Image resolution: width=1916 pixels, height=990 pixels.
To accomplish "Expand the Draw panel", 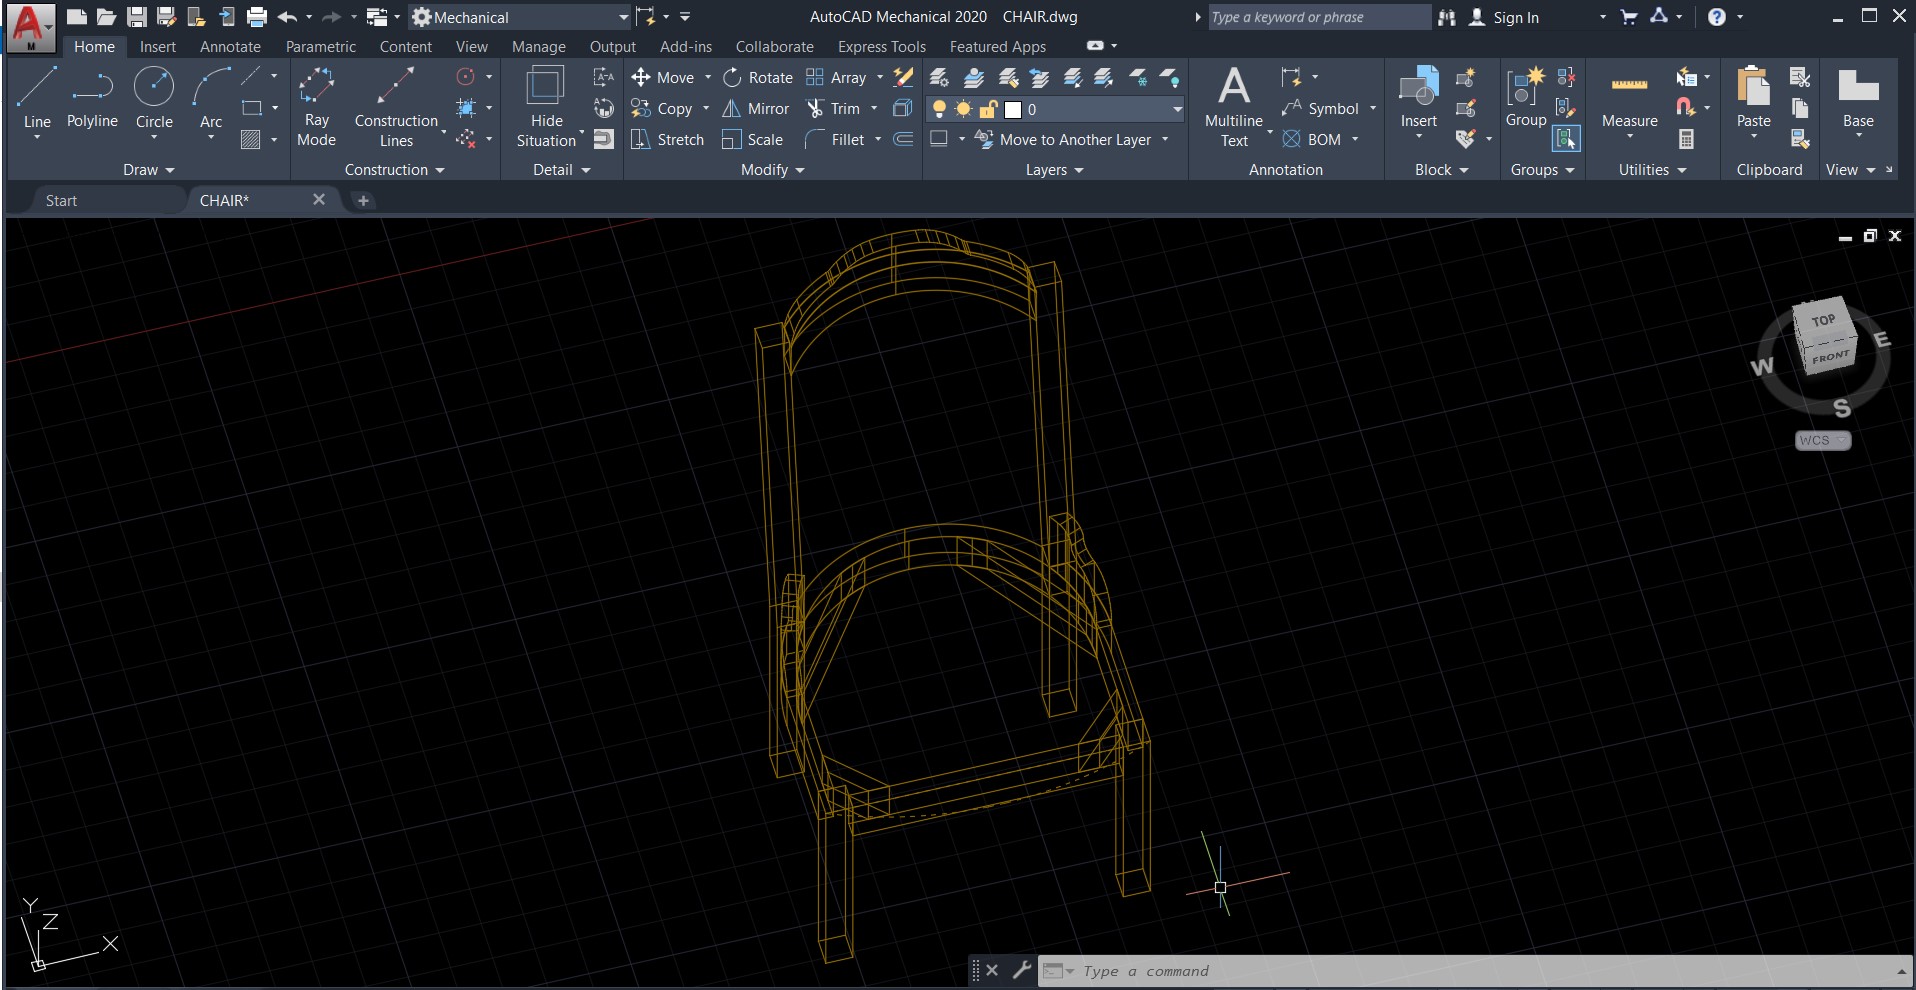I will 148,170.
